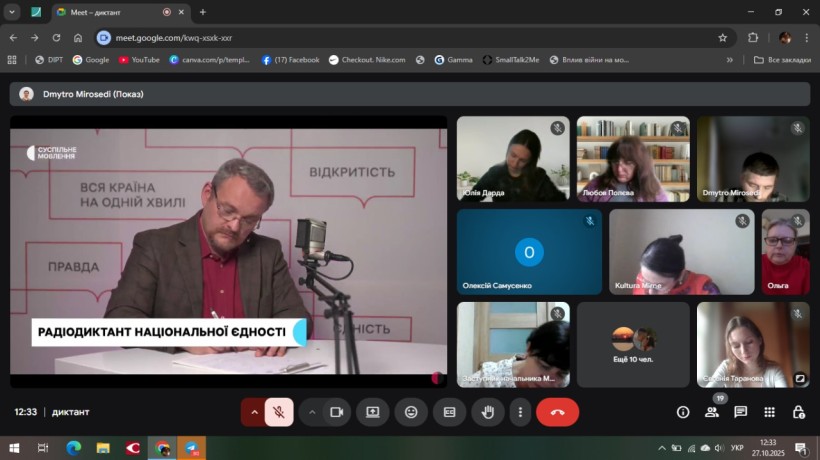
Task: Open the canva.com bookmark
Action: coord(210,60)
